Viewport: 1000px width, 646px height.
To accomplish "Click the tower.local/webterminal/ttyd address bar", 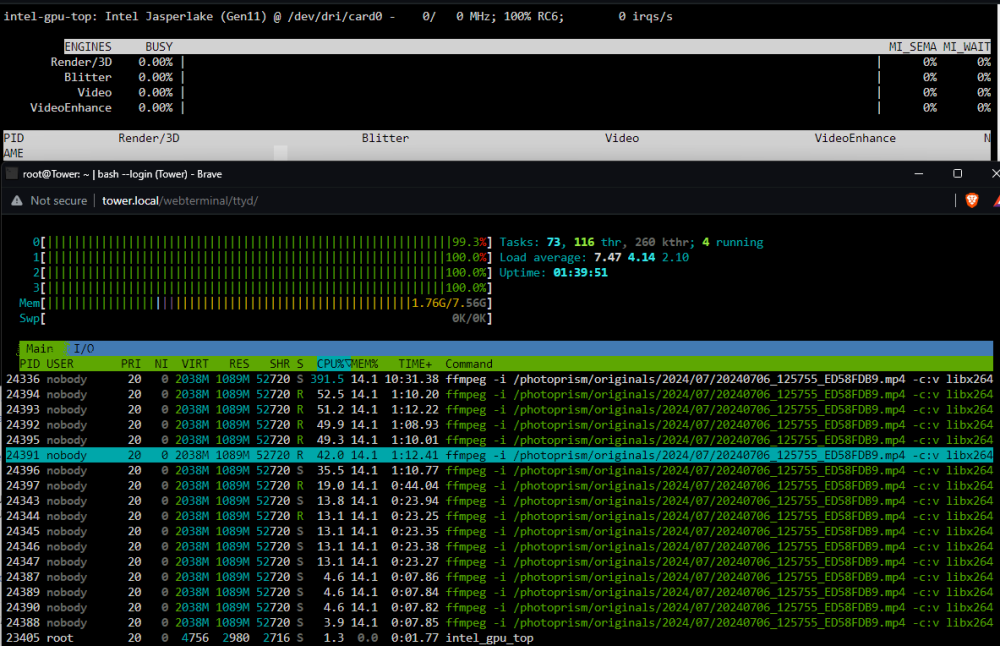I will click(180, 201).
